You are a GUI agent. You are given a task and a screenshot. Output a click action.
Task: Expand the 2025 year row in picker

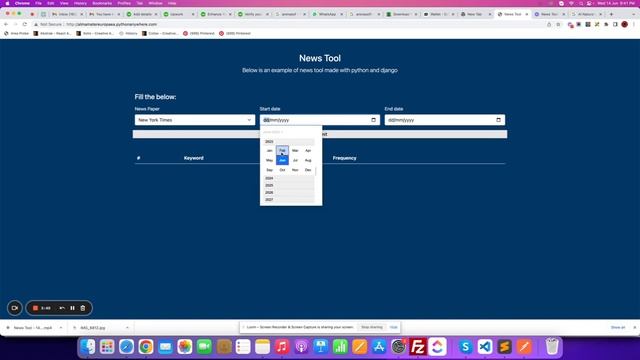click(289, 185)
